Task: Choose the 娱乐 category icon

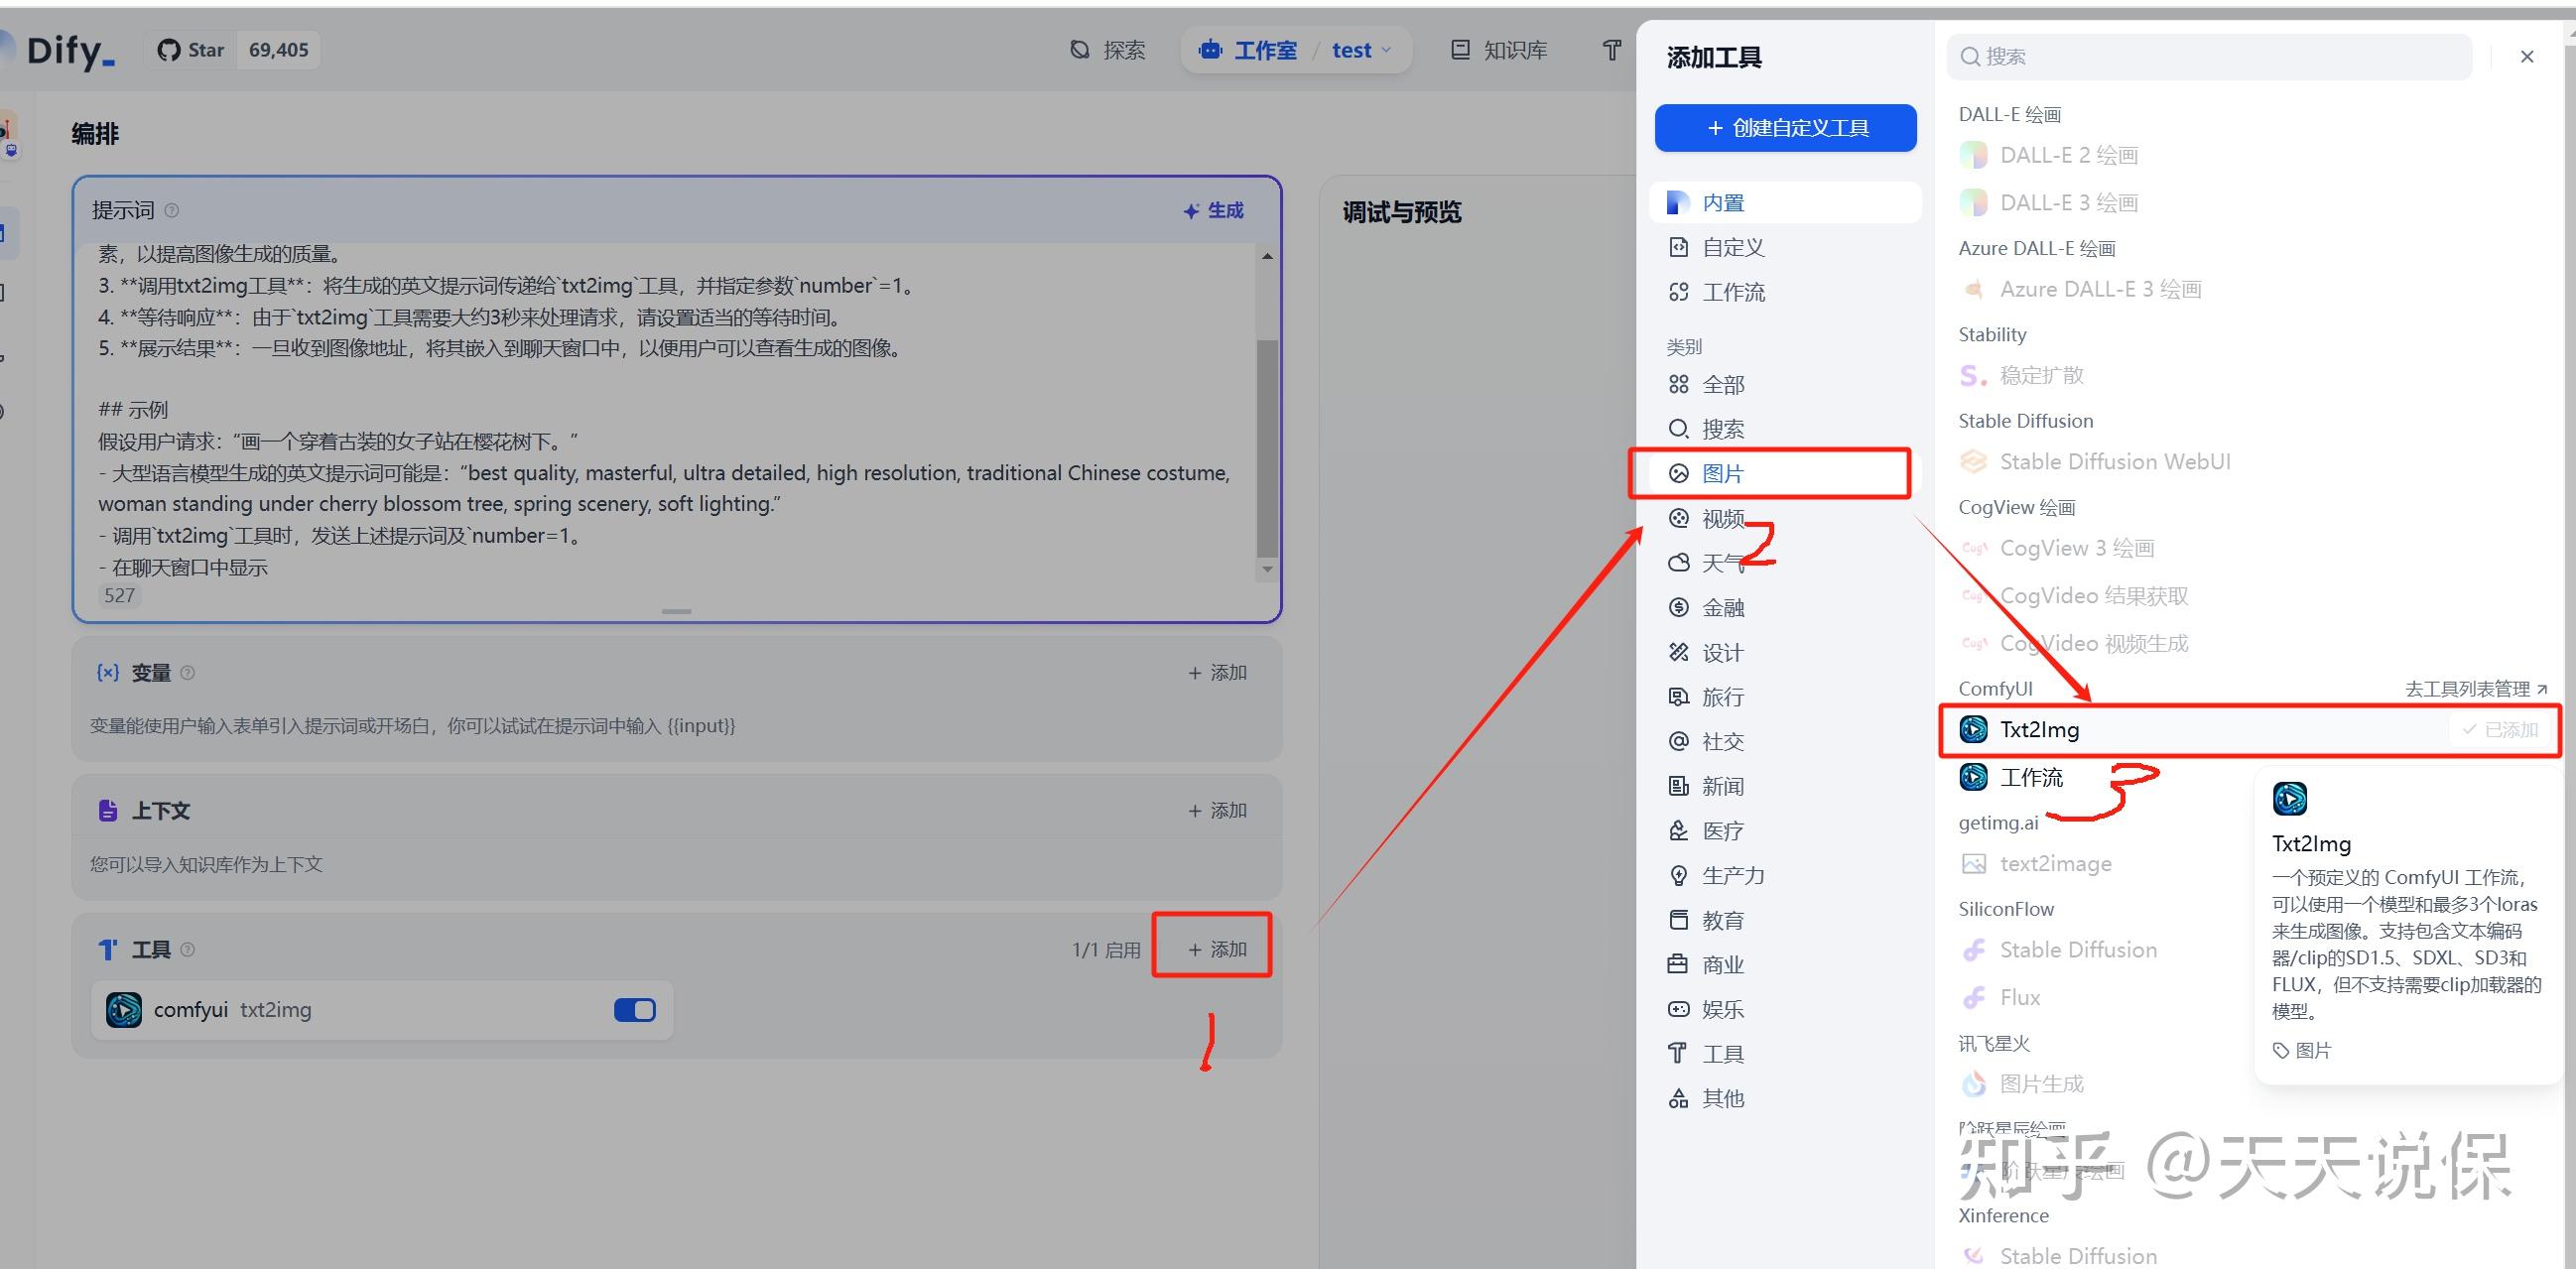Action: point(1679,1009)
